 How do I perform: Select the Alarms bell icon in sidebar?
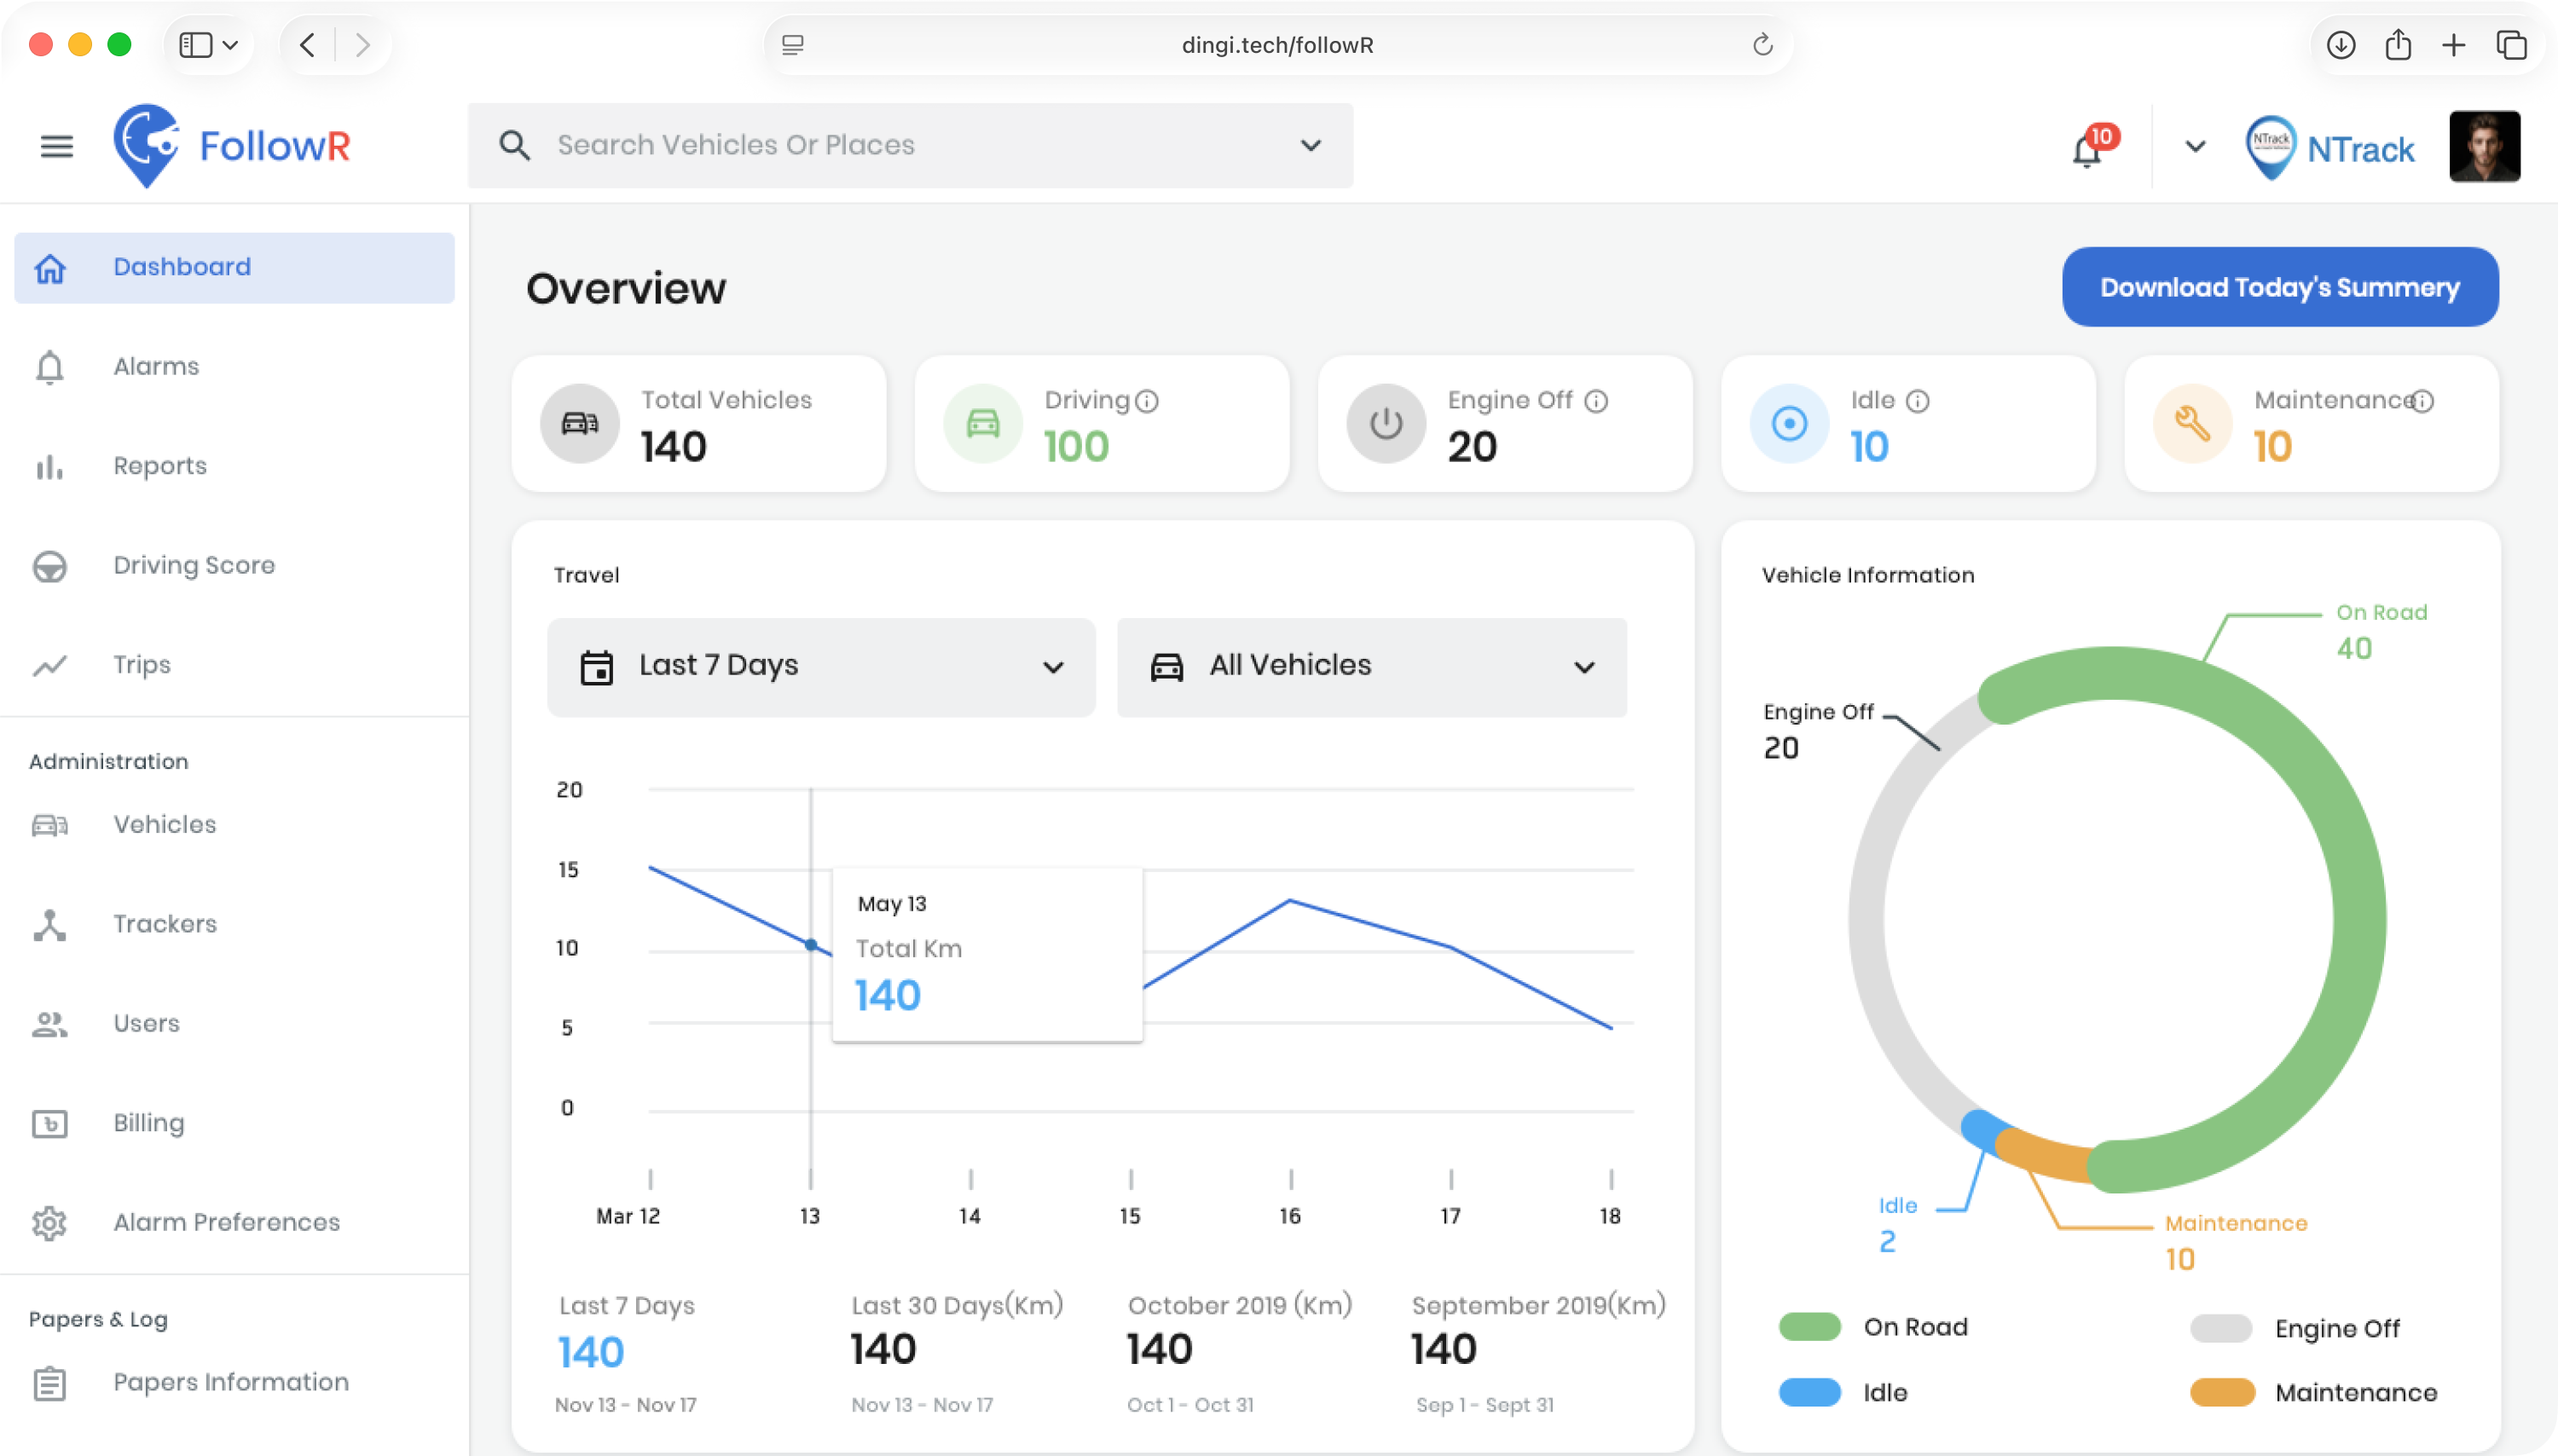pyautogui.click(x=50, y=367)
